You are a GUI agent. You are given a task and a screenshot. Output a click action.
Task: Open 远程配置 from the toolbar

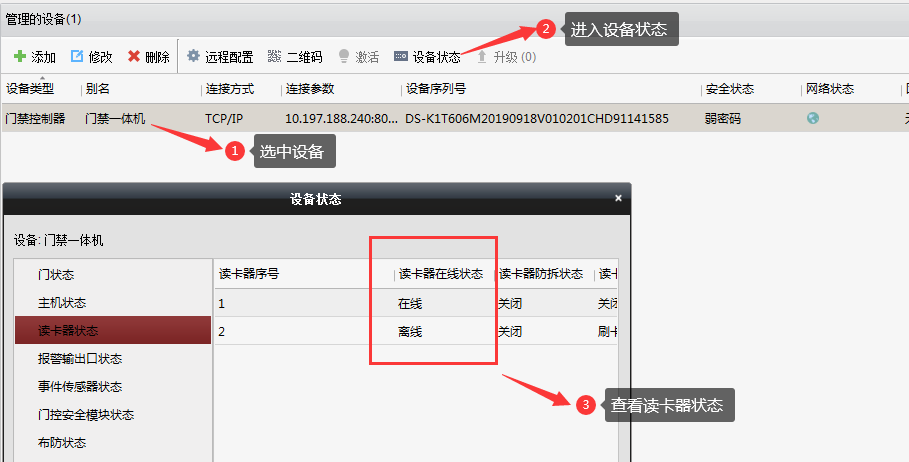[x=229, y=57]
